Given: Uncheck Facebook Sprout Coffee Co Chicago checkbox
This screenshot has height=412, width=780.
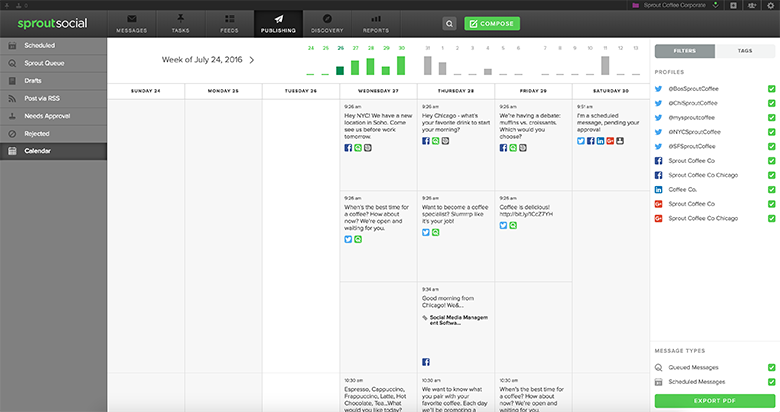Looking at the screenshot, I should click(x=772, y=175).
